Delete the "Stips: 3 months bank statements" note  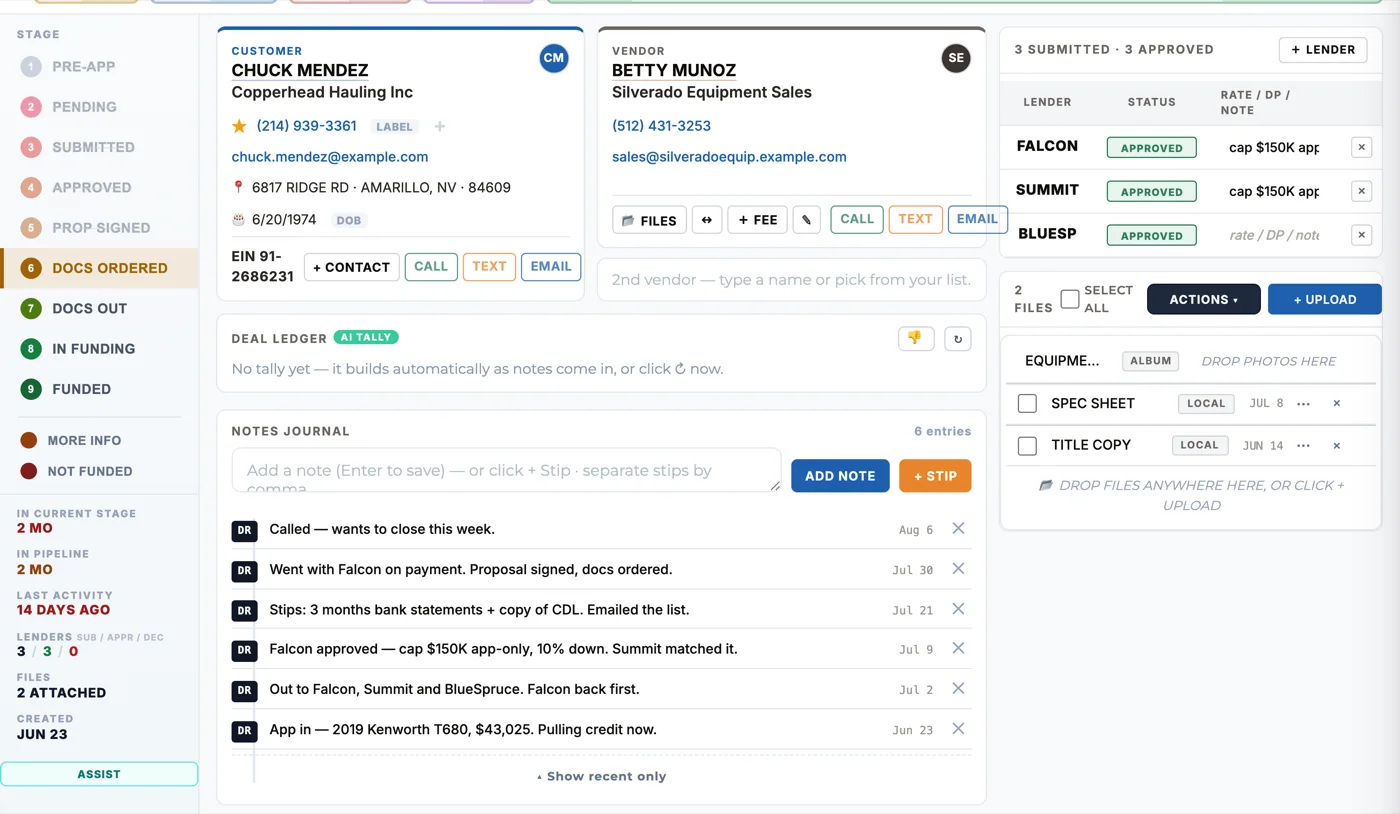[958, 609]
